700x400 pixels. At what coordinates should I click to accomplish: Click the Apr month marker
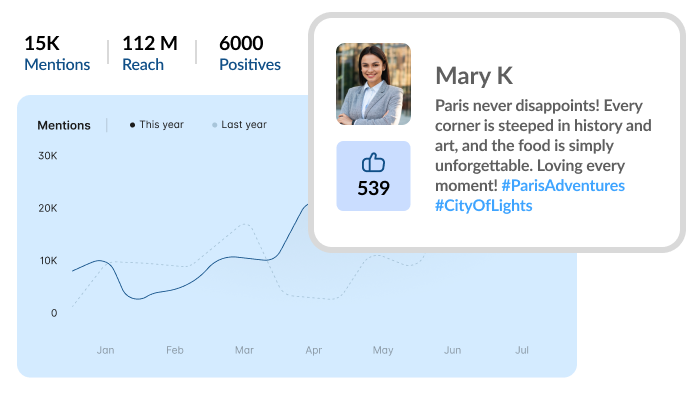click(313, 351)
